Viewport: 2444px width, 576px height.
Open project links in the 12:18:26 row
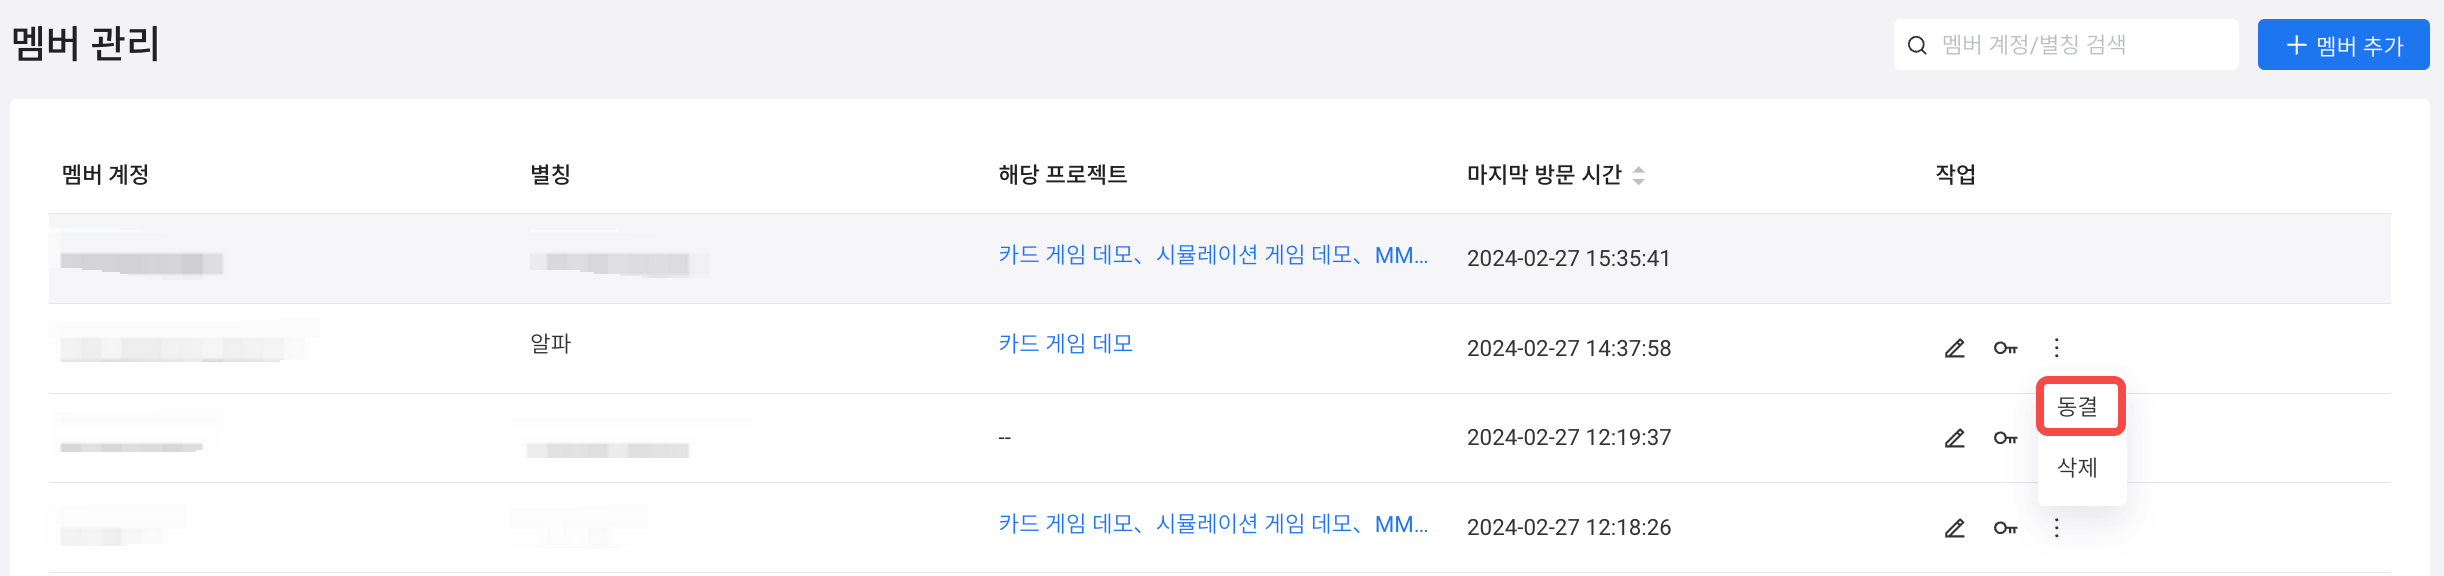[x=1213, y=524]
